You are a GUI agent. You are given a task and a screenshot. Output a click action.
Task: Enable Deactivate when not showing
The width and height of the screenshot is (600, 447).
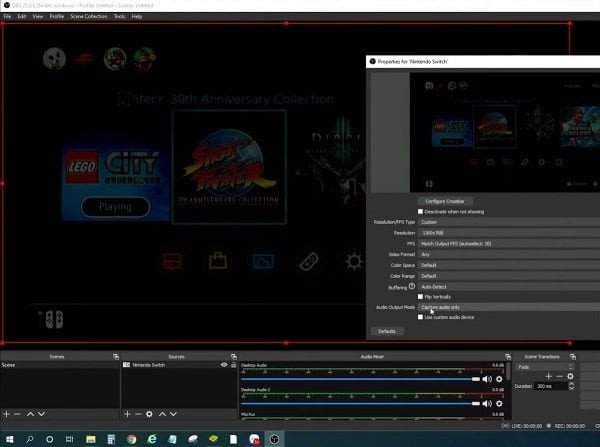tap(421, 212)
